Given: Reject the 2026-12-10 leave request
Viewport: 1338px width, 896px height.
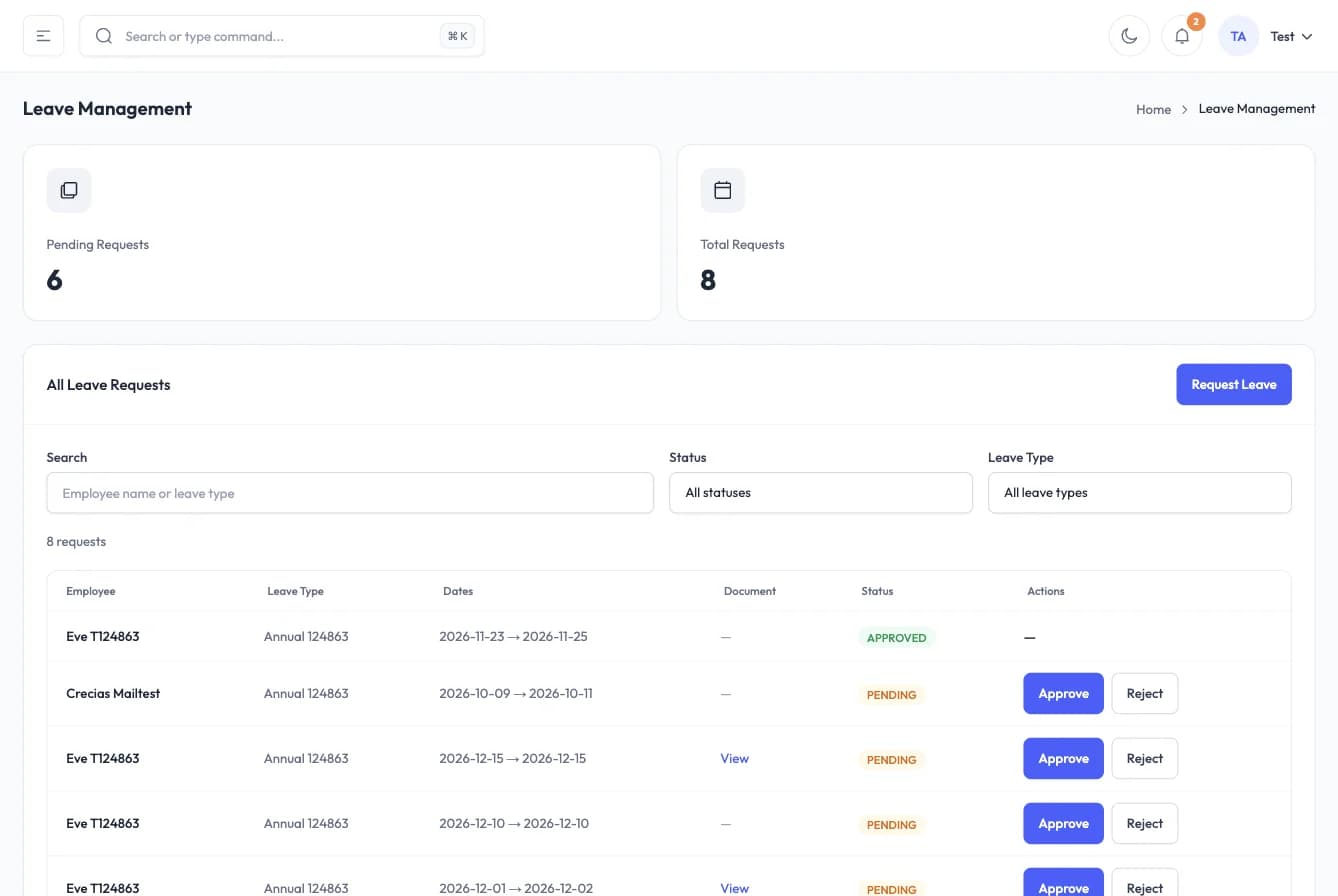Looking at the screenshot, I should tap(1145, 823).
